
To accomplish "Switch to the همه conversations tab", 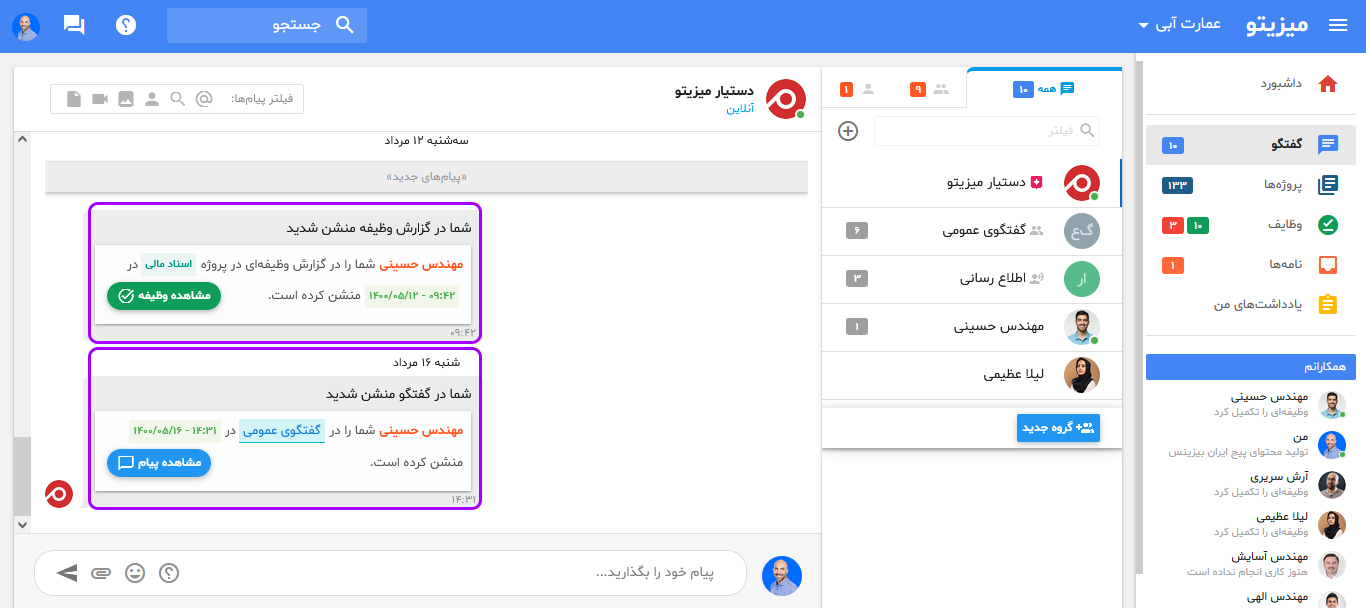I will pos(1044,89).
